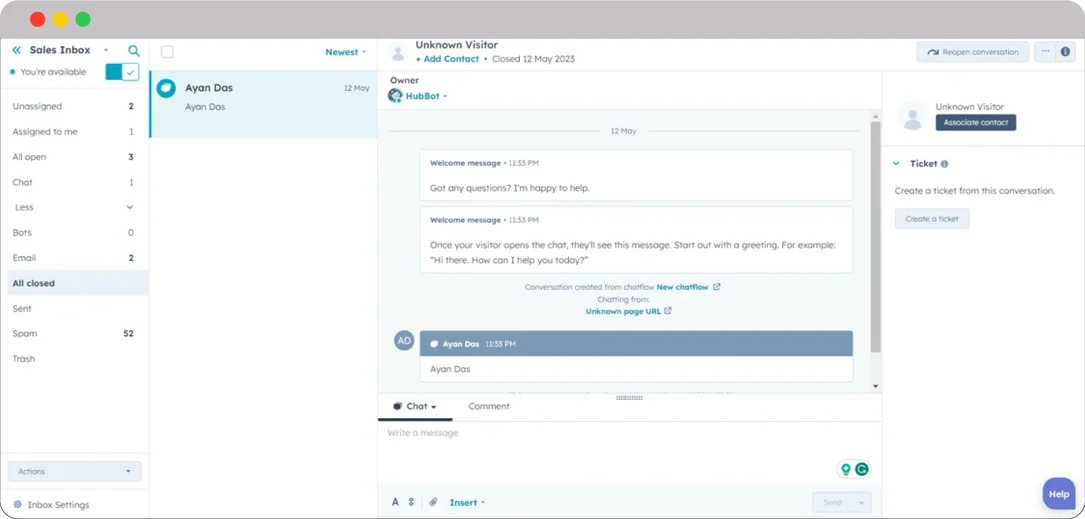Click the AD initials avatar
Image resolution: width=1085 pixels, height=519 pixels.
point(404,340)
